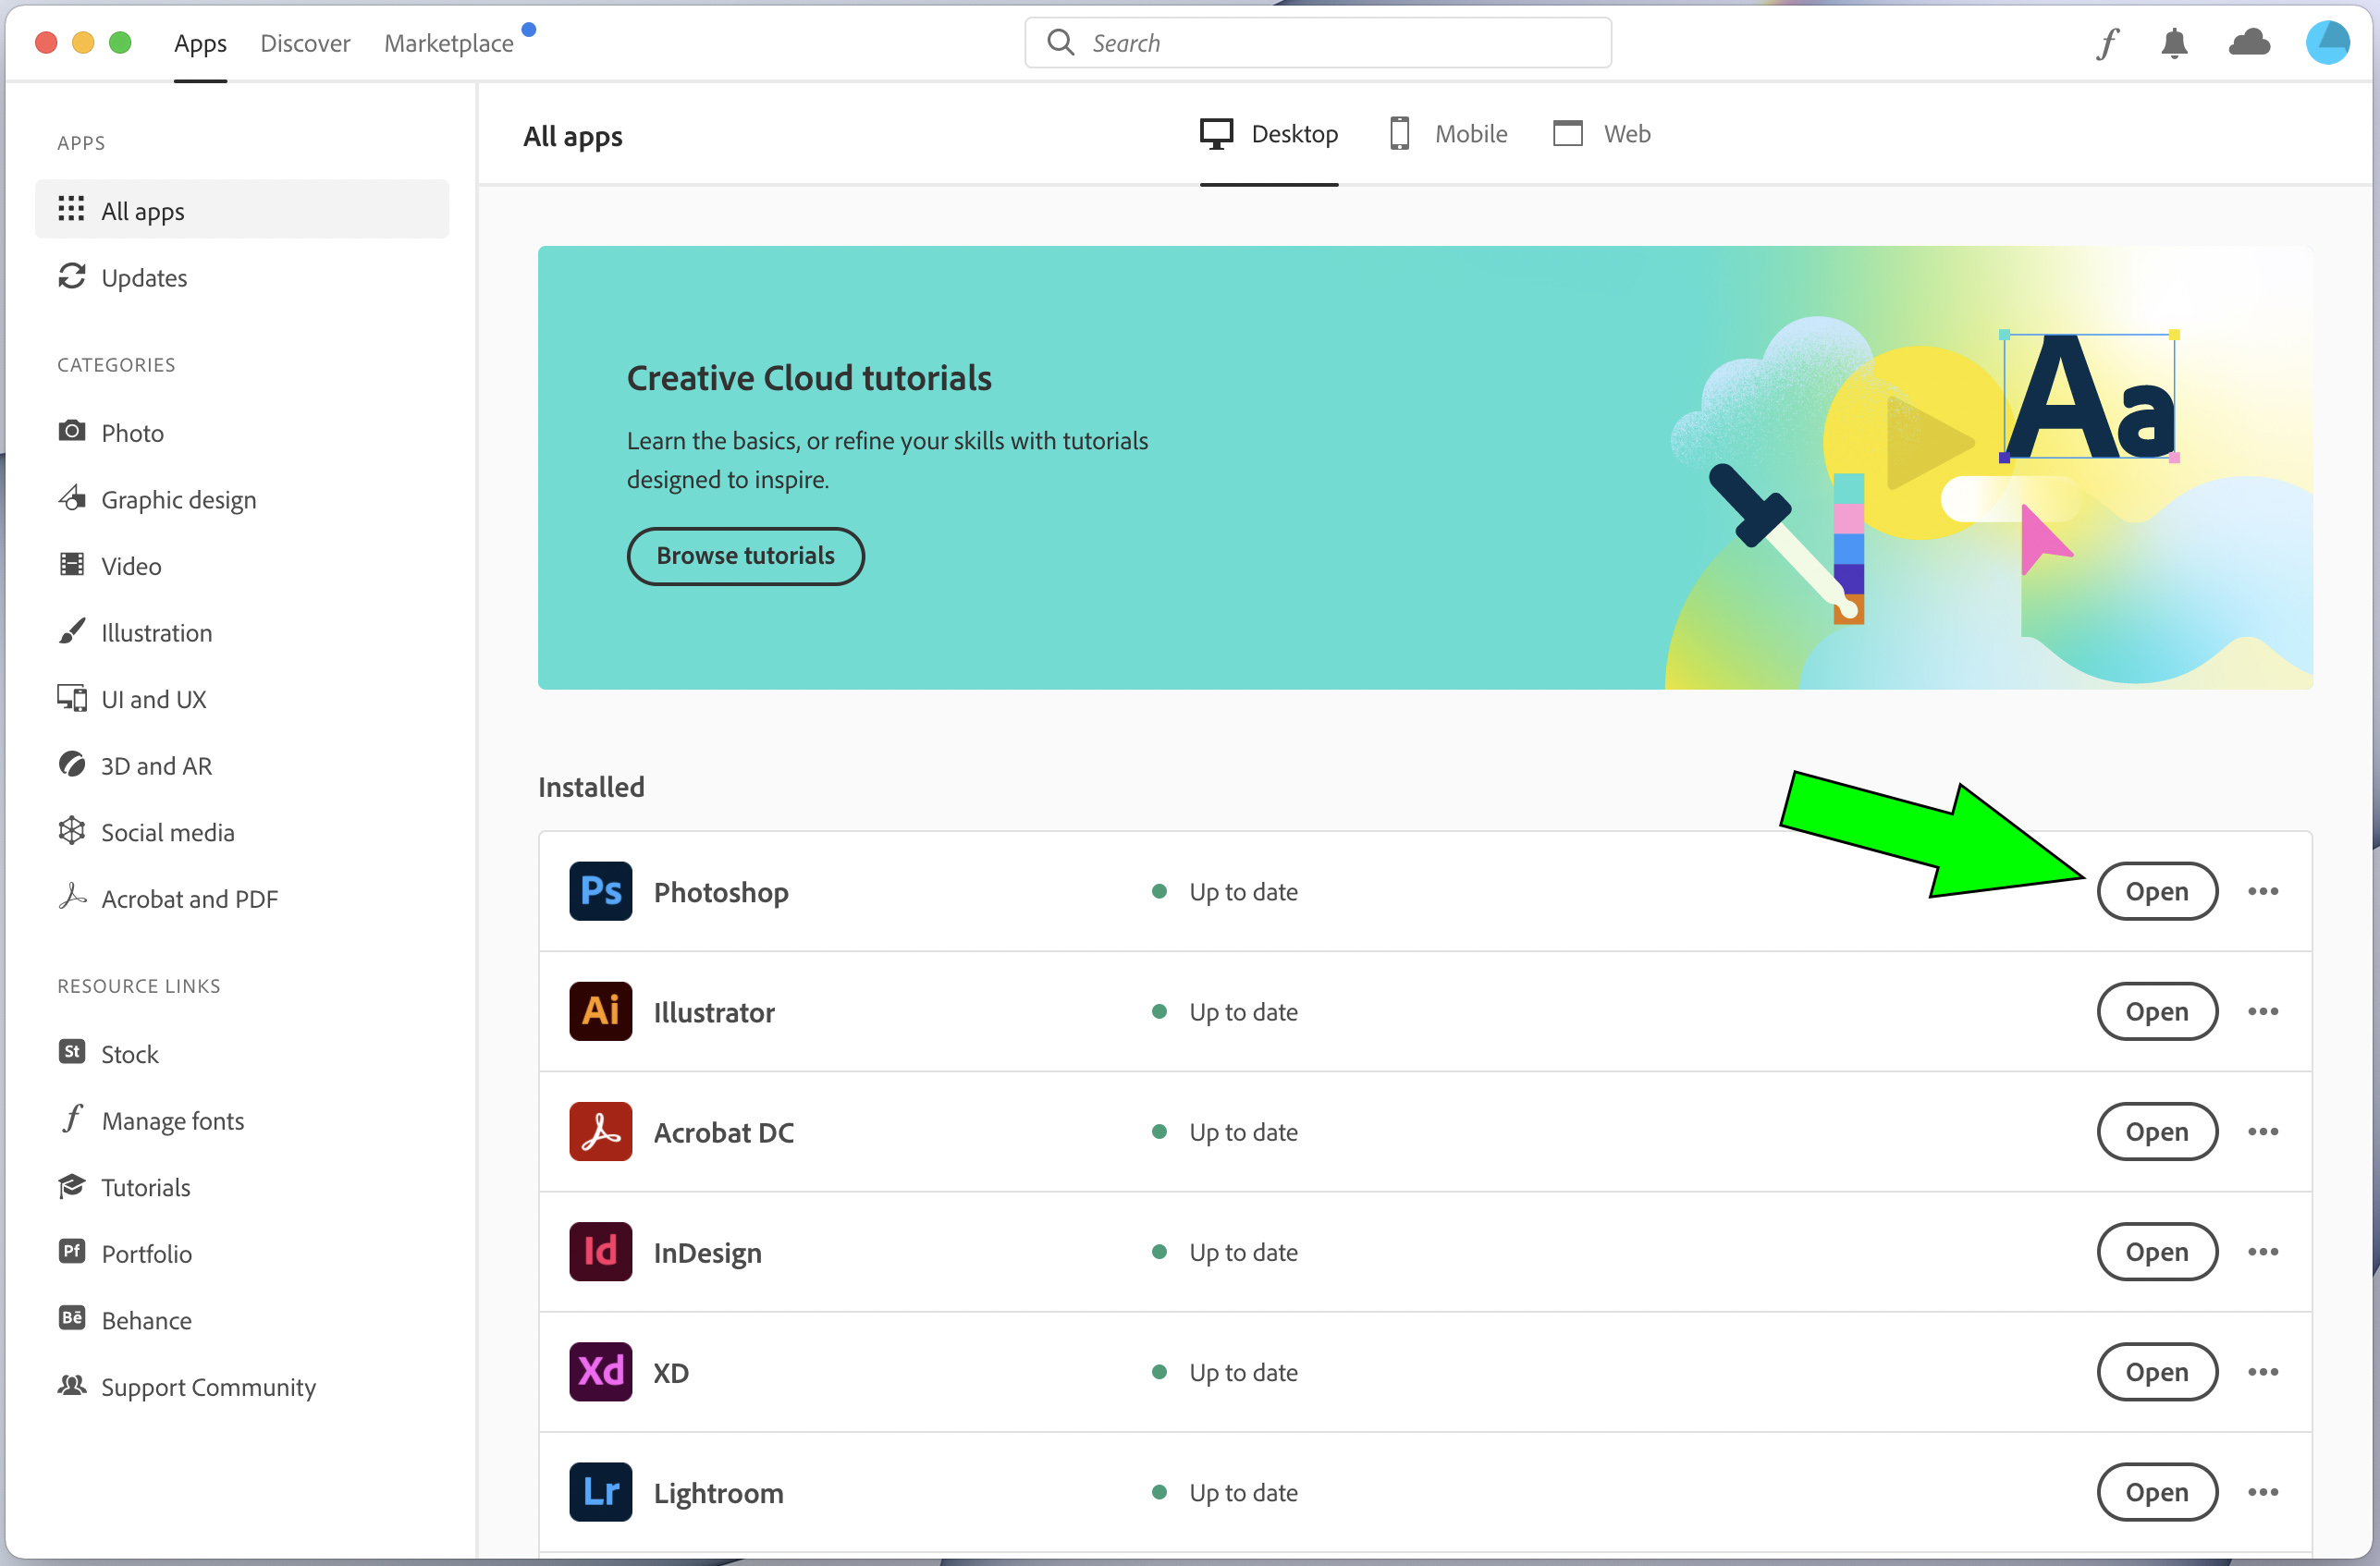Show more options for XD

point(2262,1371)
